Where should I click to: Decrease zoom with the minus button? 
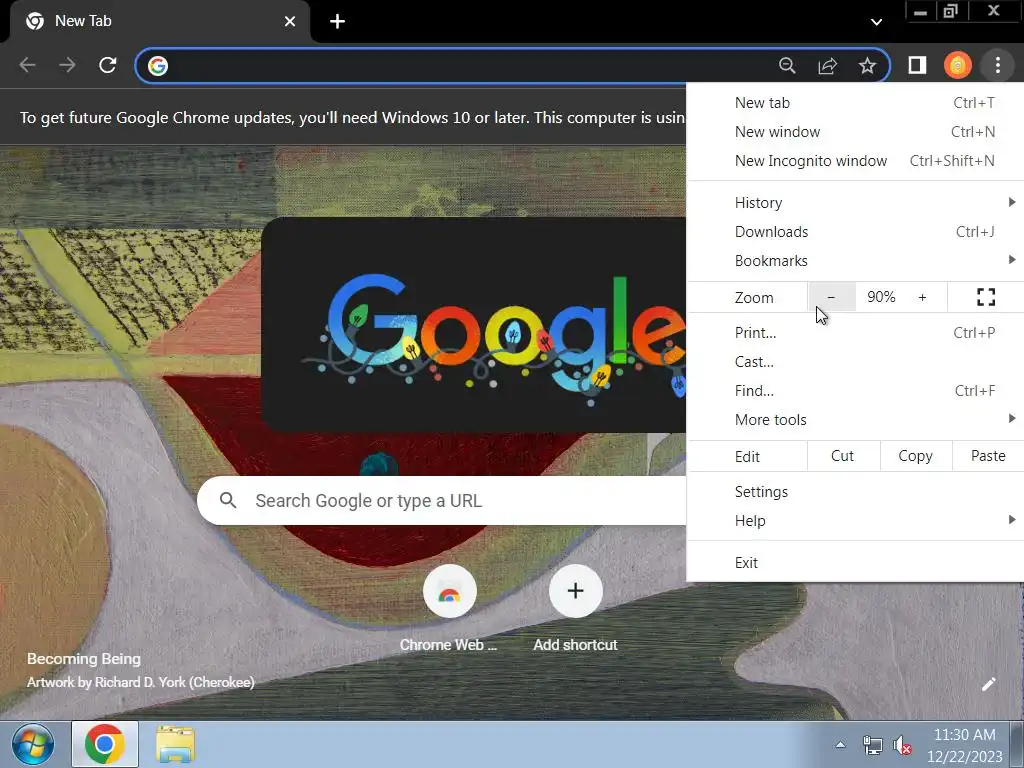tap(831, 297)
